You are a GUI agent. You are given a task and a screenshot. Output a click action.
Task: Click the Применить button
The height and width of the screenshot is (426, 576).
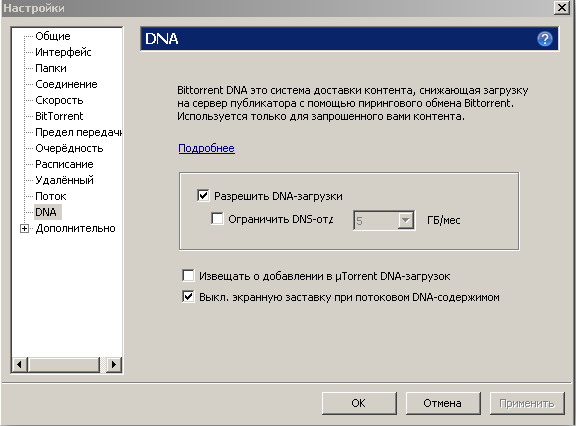click(527, 403)
